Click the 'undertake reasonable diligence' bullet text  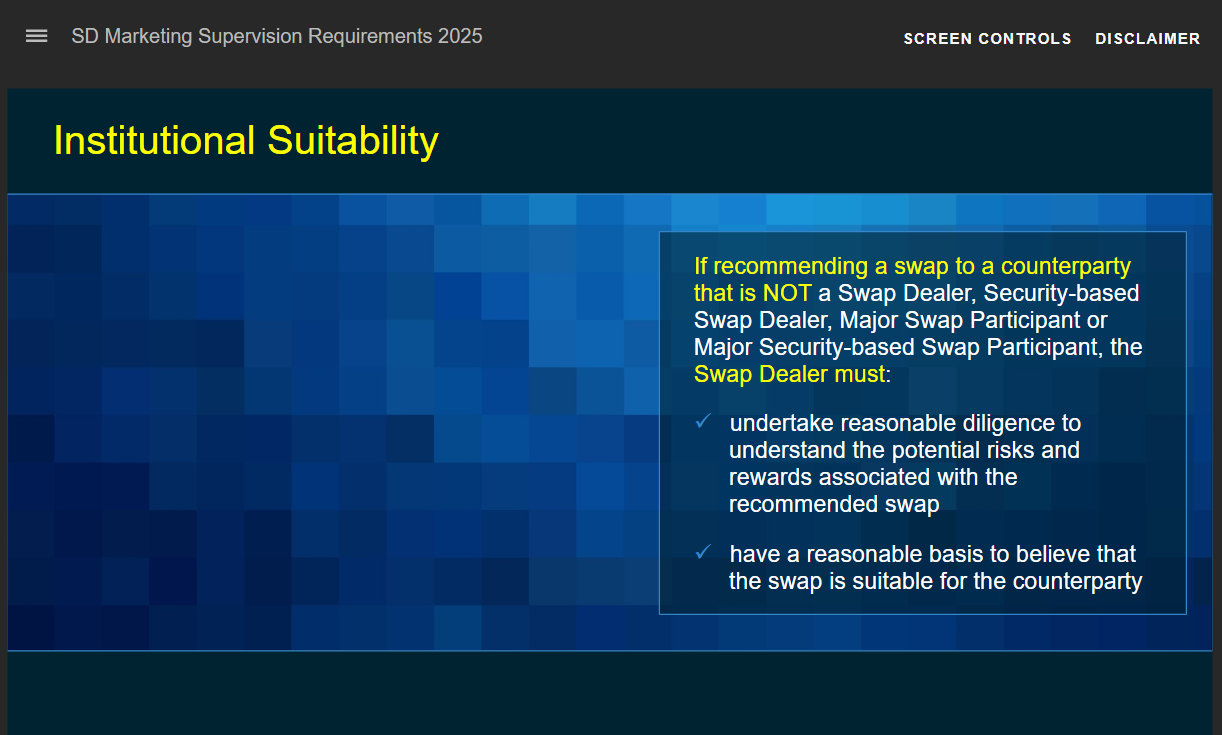(905, 464)
